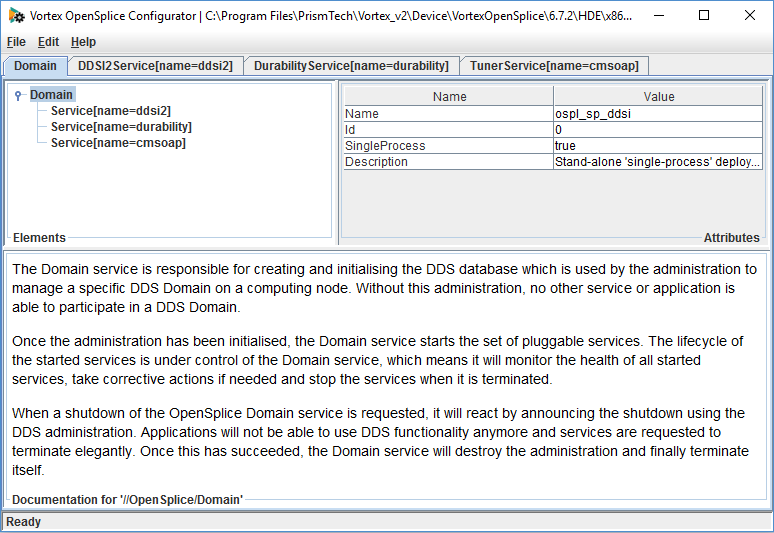
Task: Click the Vortex OpenSplice app icon in title bar
Action: [16, 16]
